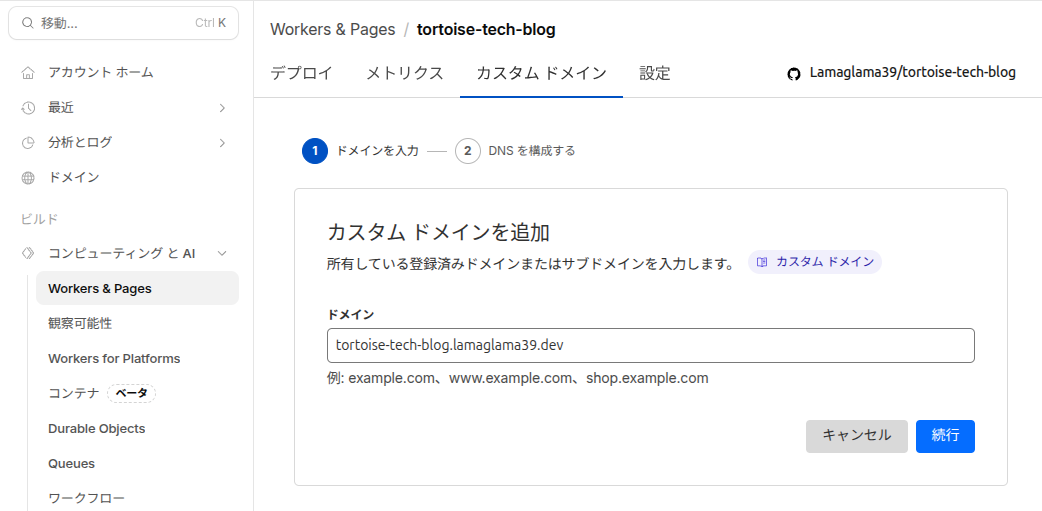
Task: Click the Recent clock icon
Action: click(x=28, y=108)
